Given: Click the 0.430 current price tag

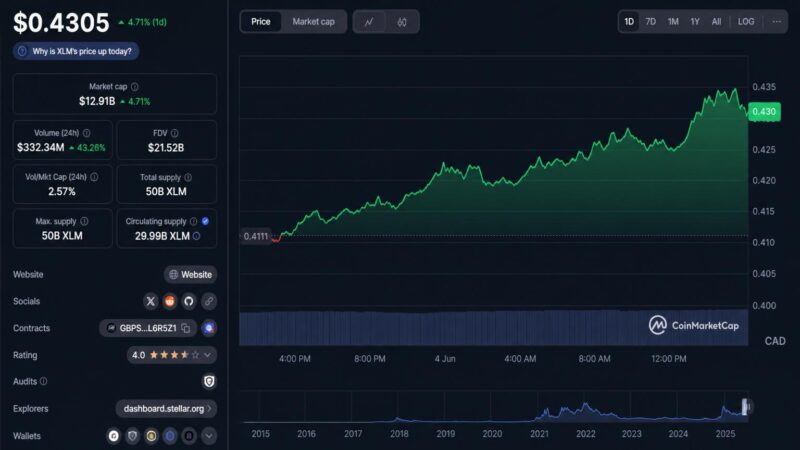Looking at the screenshot, I should point(764,112).
